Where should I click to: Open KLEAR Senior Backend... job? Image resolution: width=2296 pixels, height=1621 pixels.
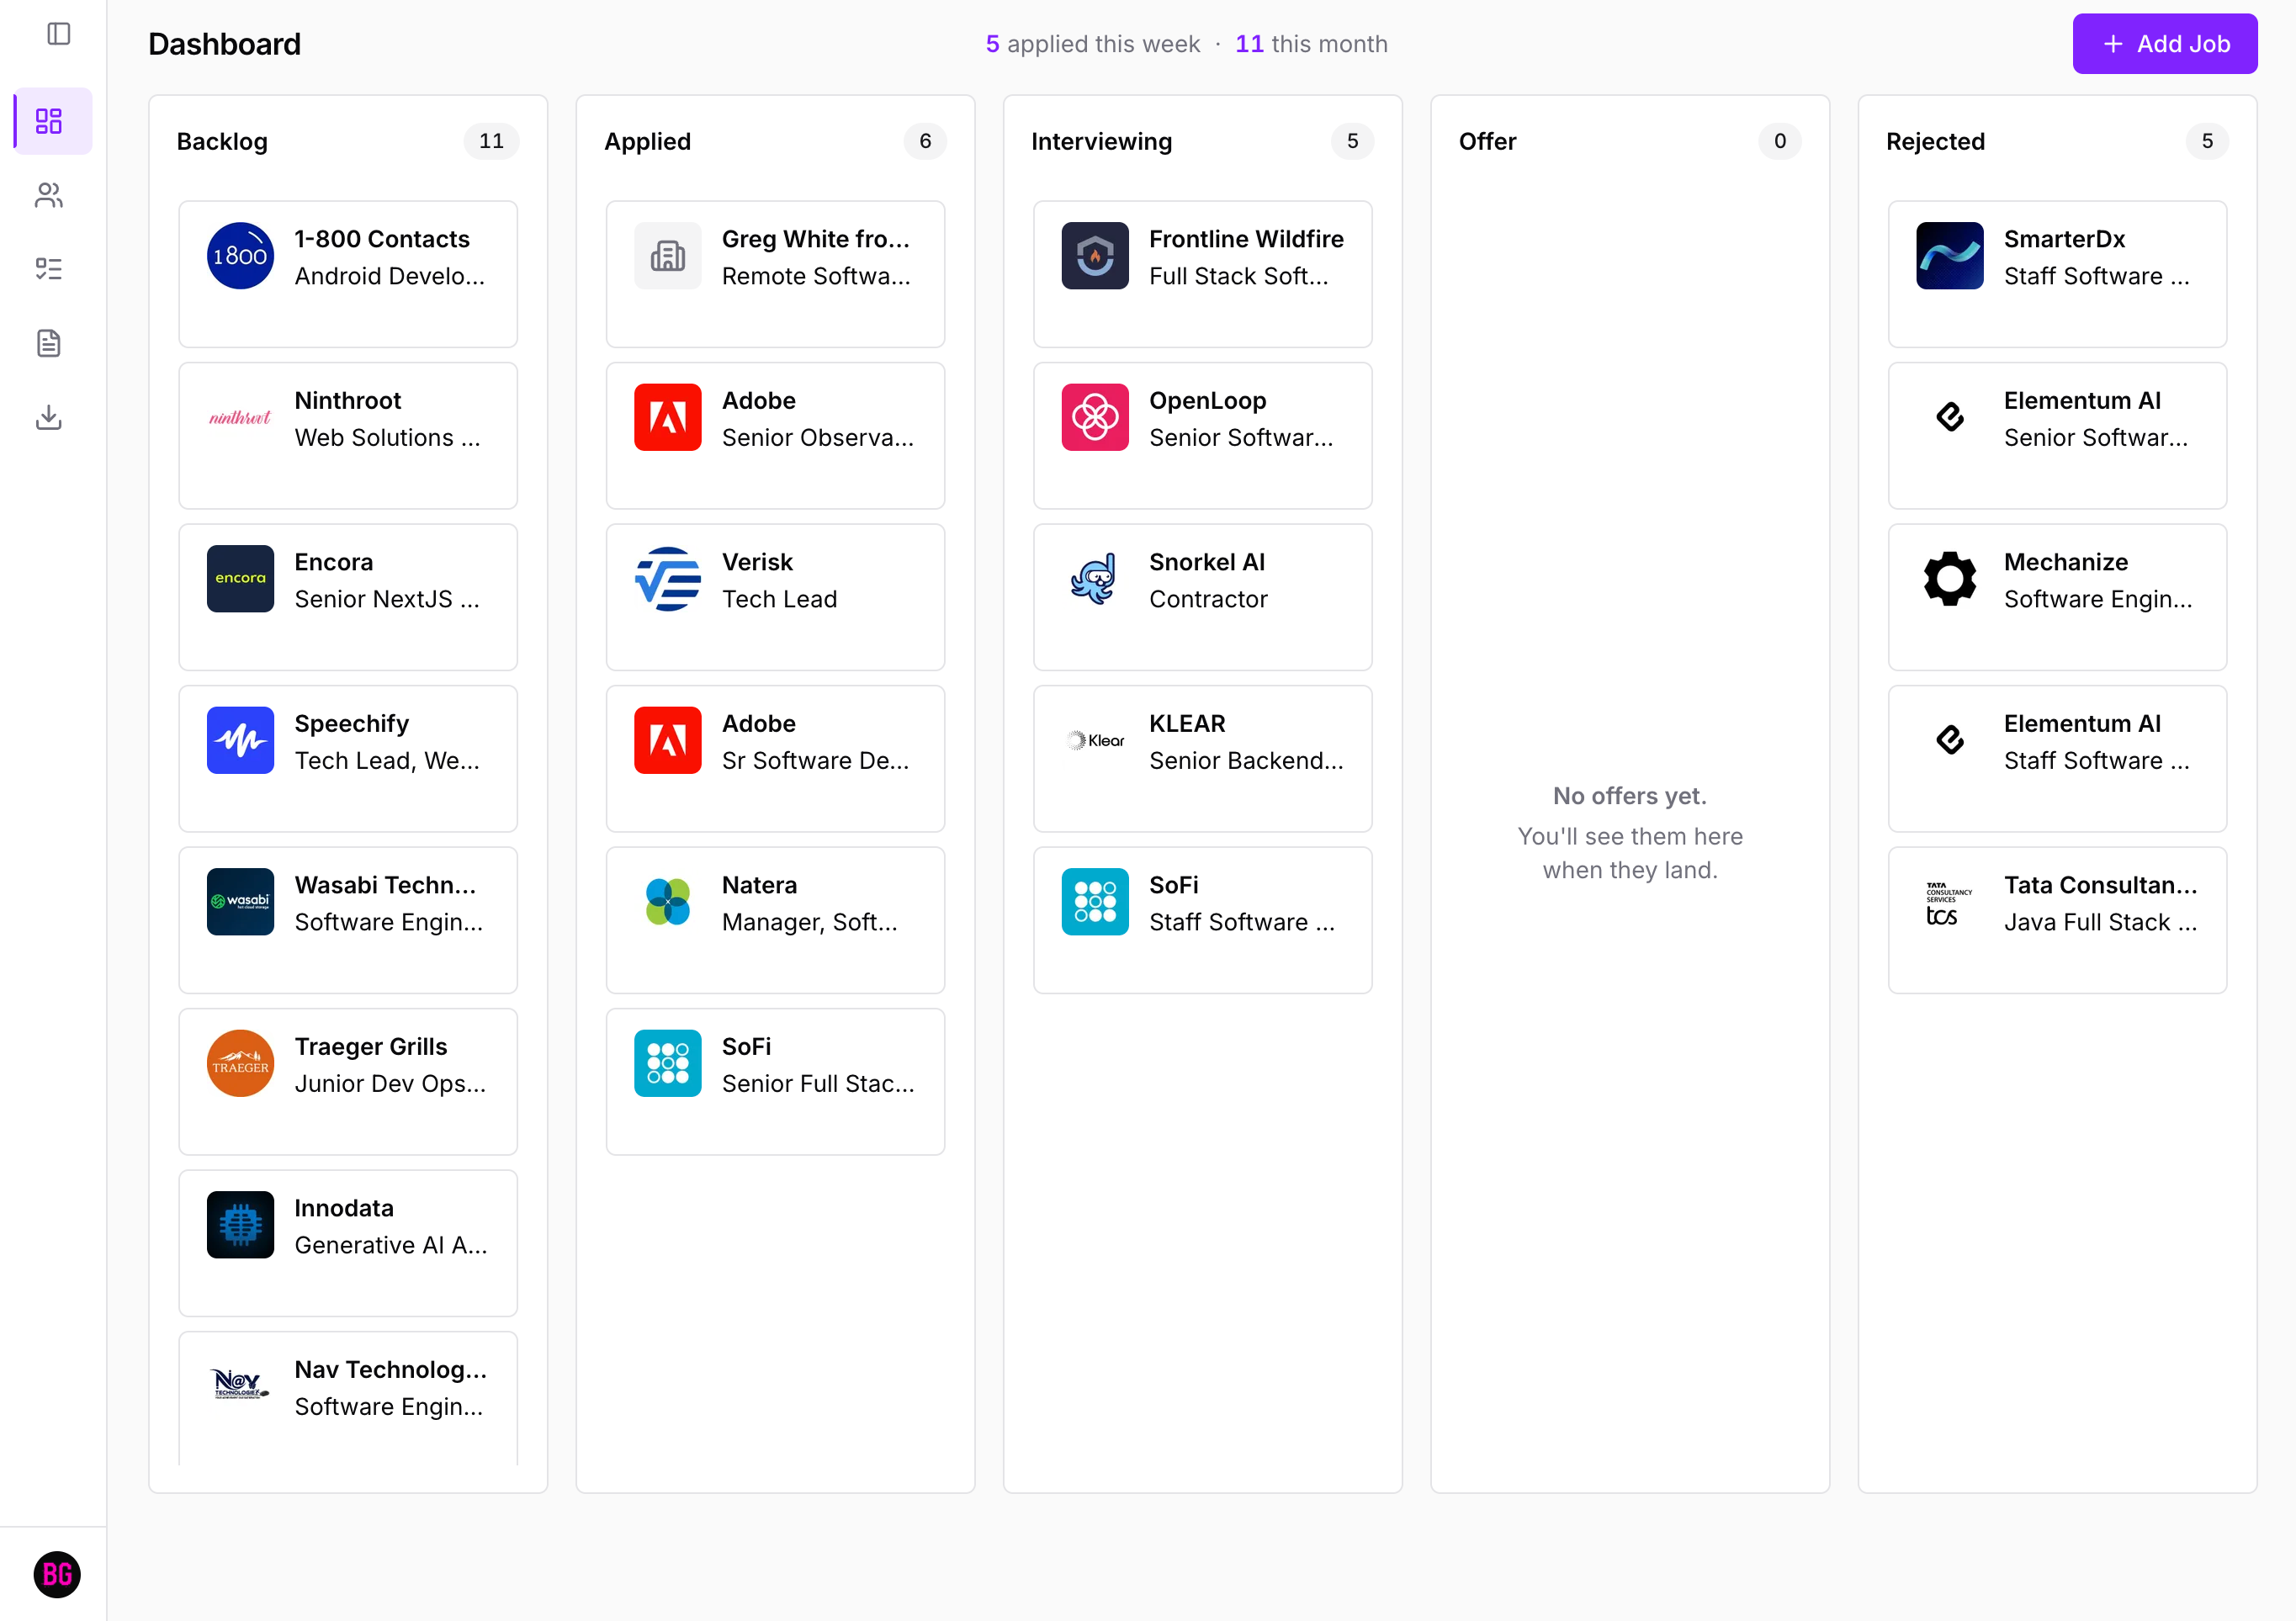(x=1203, y=759)
